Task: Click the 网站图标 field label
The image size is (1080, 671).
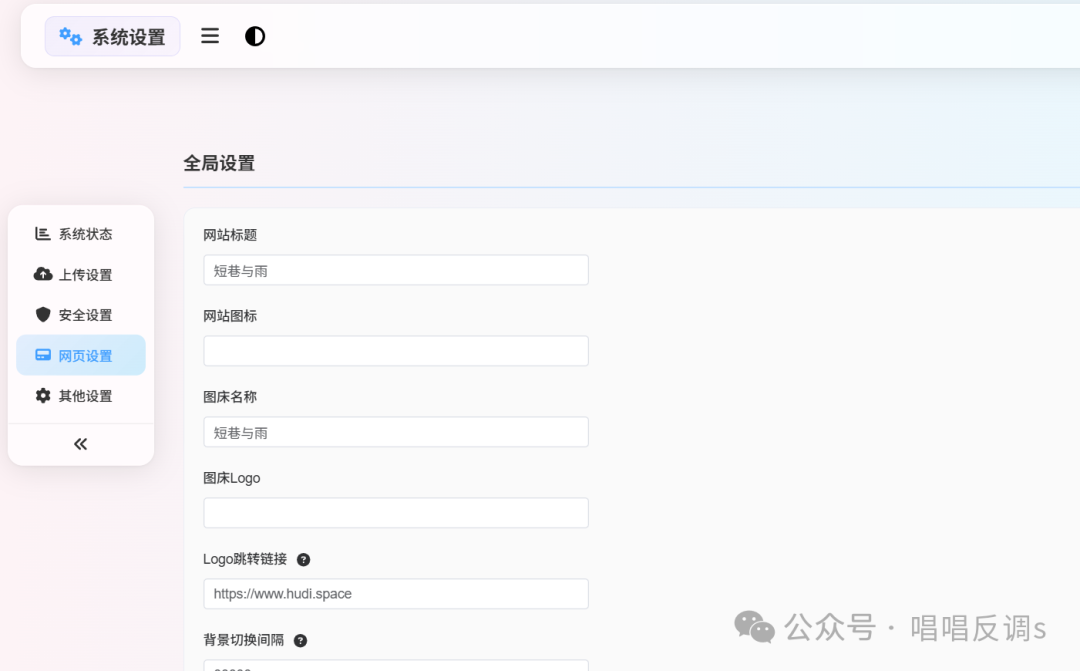Action: coord(230,316)
